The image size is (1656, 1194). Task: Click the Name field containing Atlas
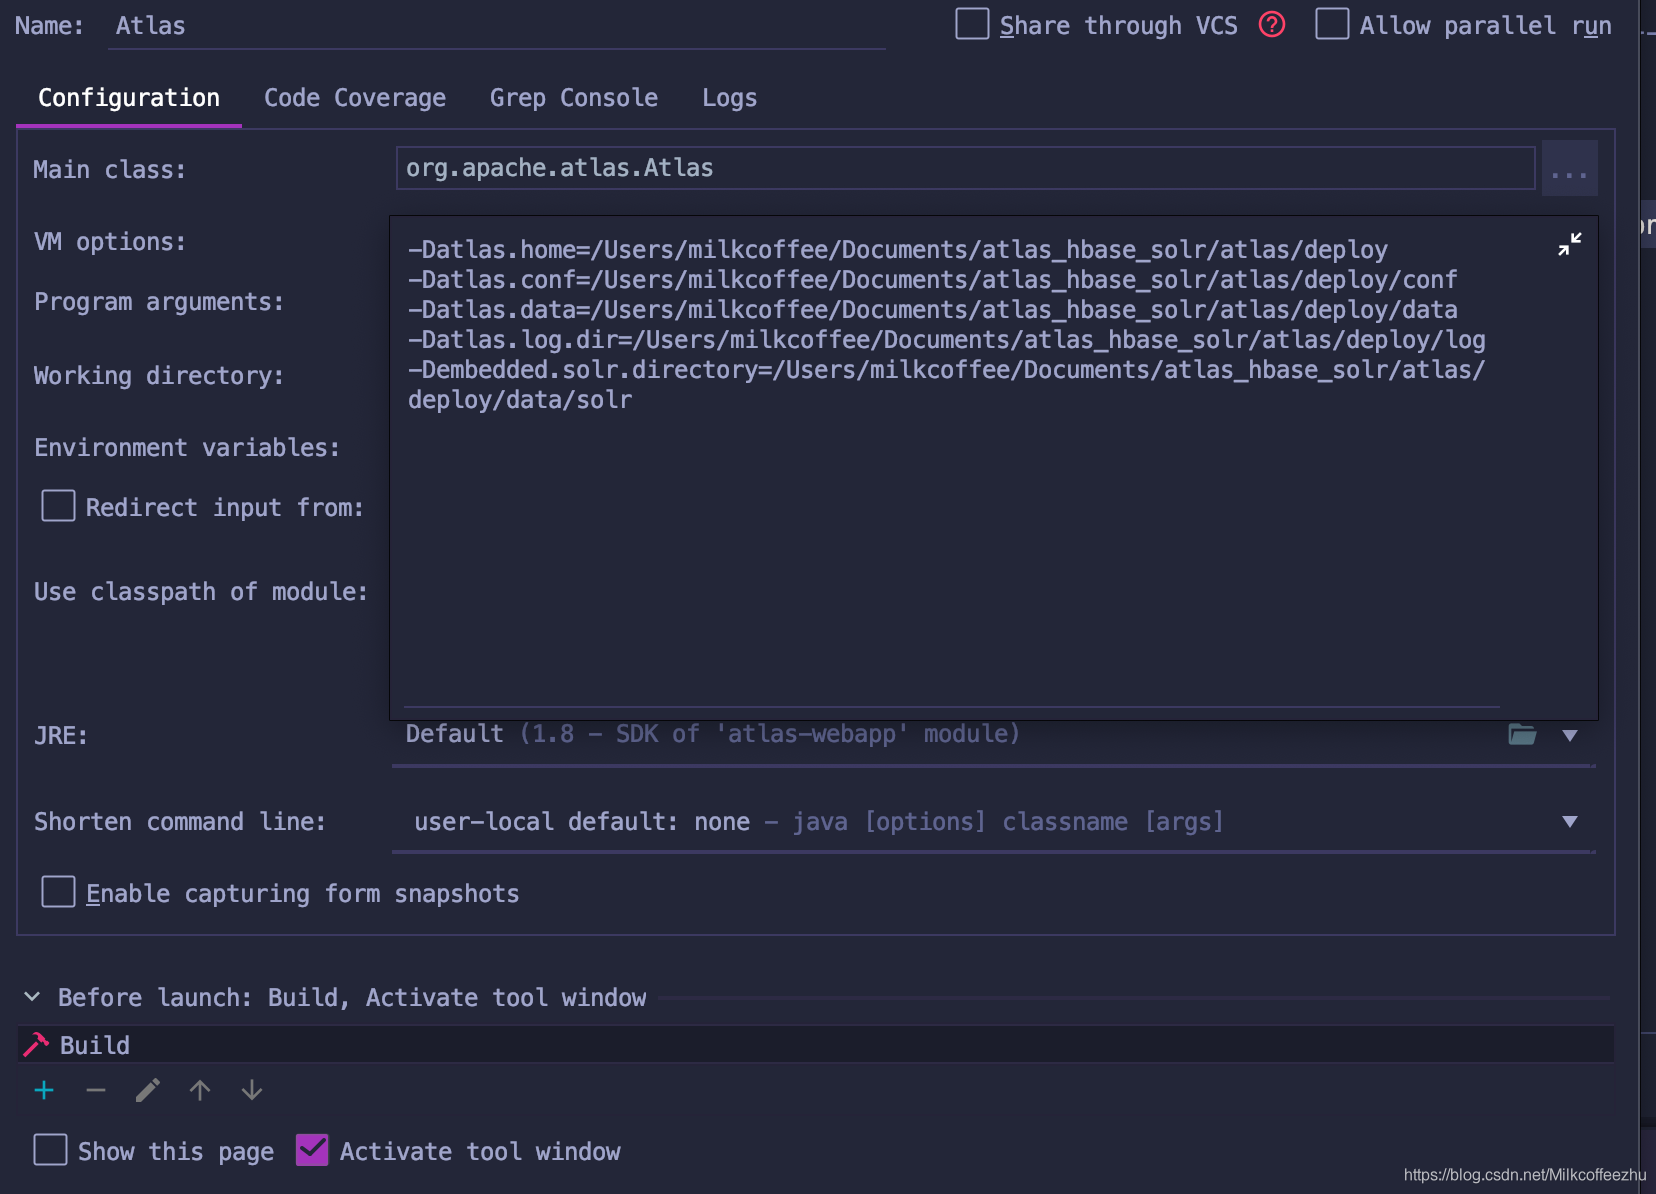tap(497, 26)
